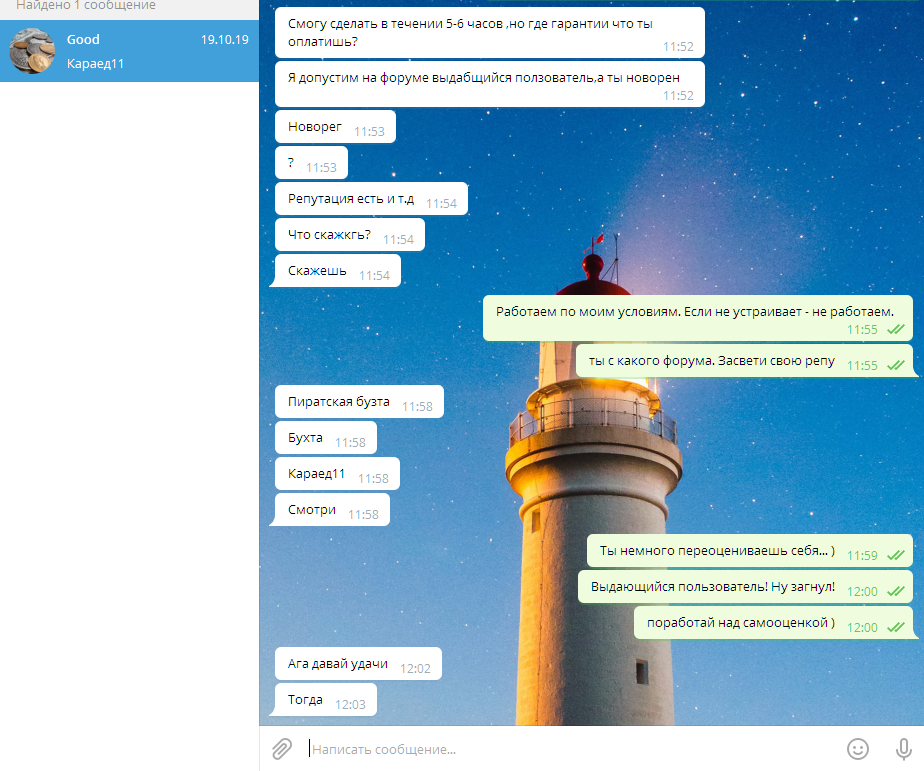The height and width of the screenshot is (771, 924).
Task: Click the 'поработай над самооценкой' message
Action: (773, 623)
